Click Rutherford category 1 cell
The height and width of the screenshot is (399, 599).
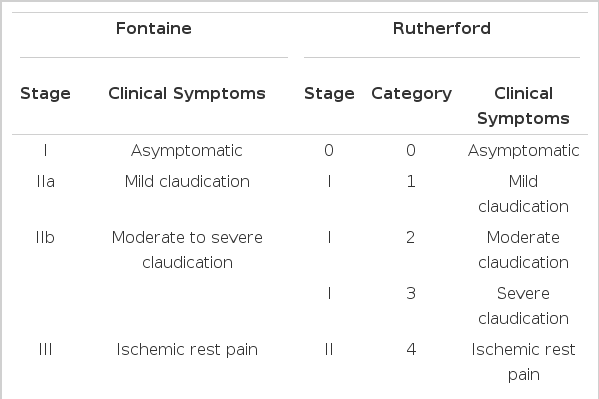click(411, 182)
